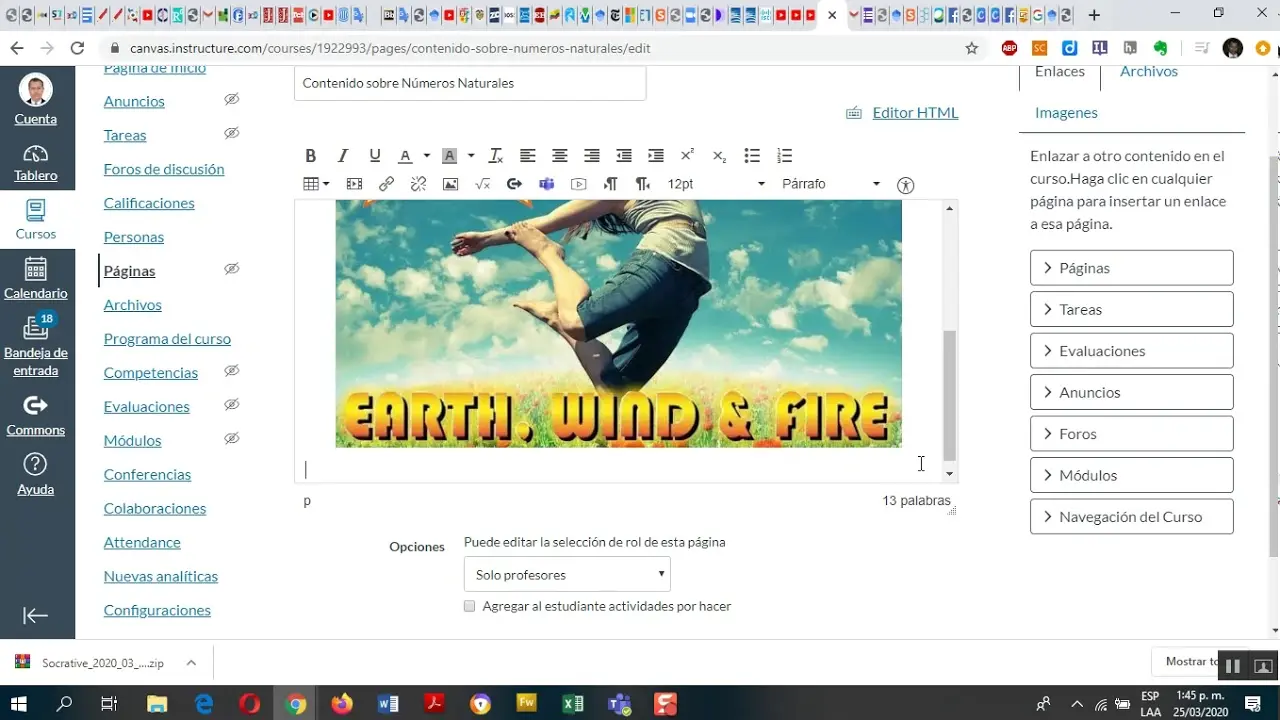The height and width of the screenshot is (720, 1280).
Task: Toggle visibility of Módulos in course navigation
Action: tap(231, 439)
